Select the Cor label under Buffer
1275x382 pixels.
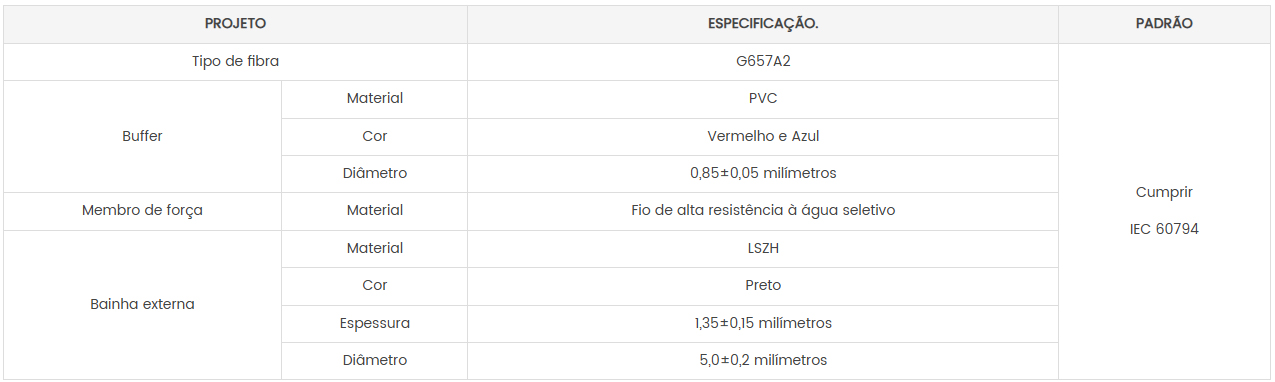(x=375, y=137)
